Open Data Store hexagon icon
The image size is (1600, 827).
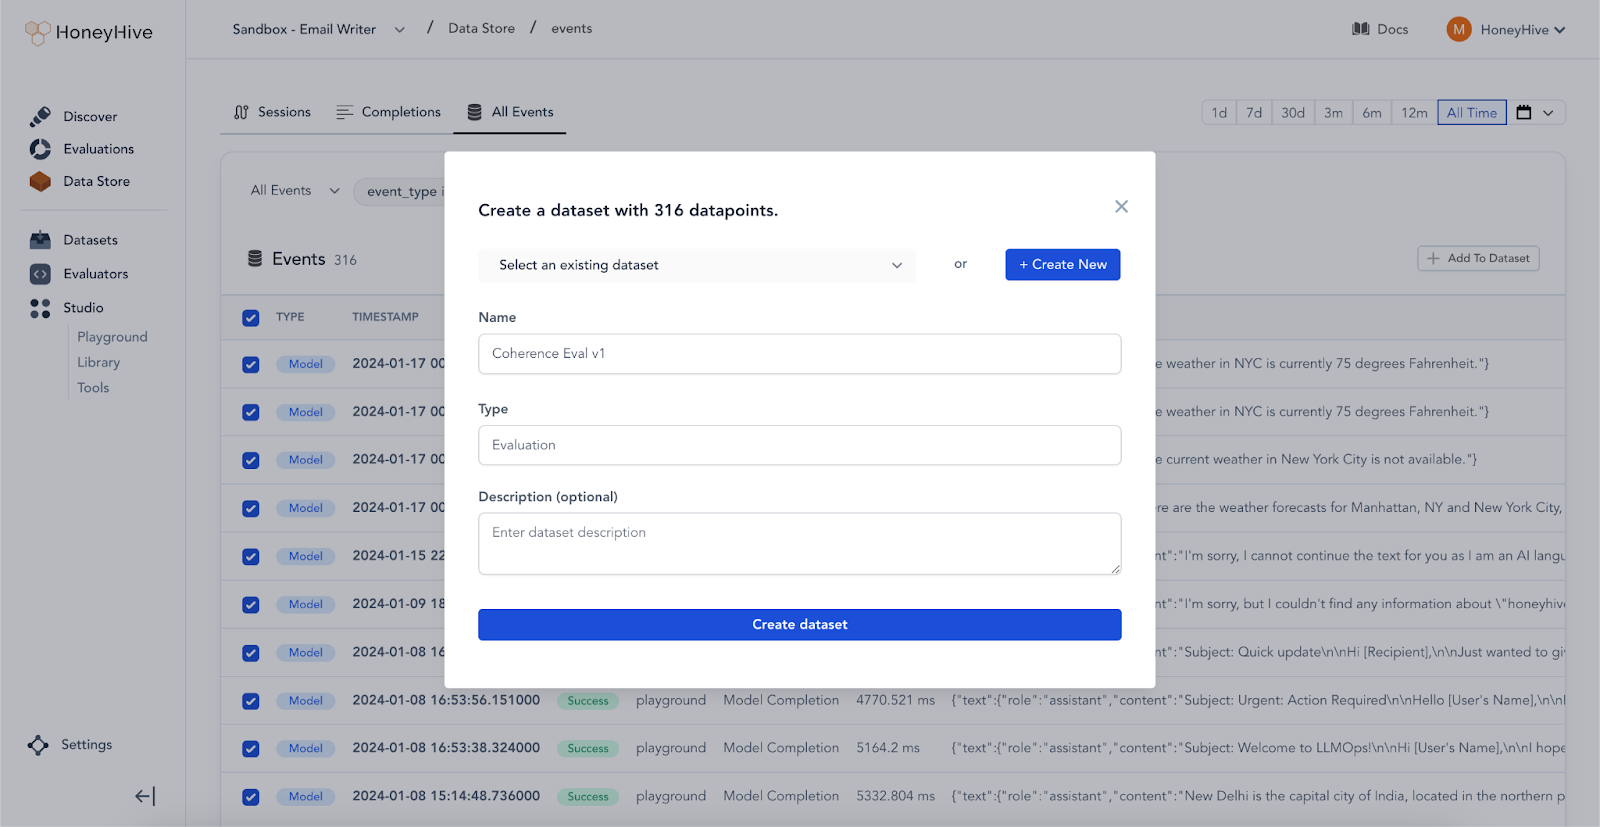pos(40,181)
